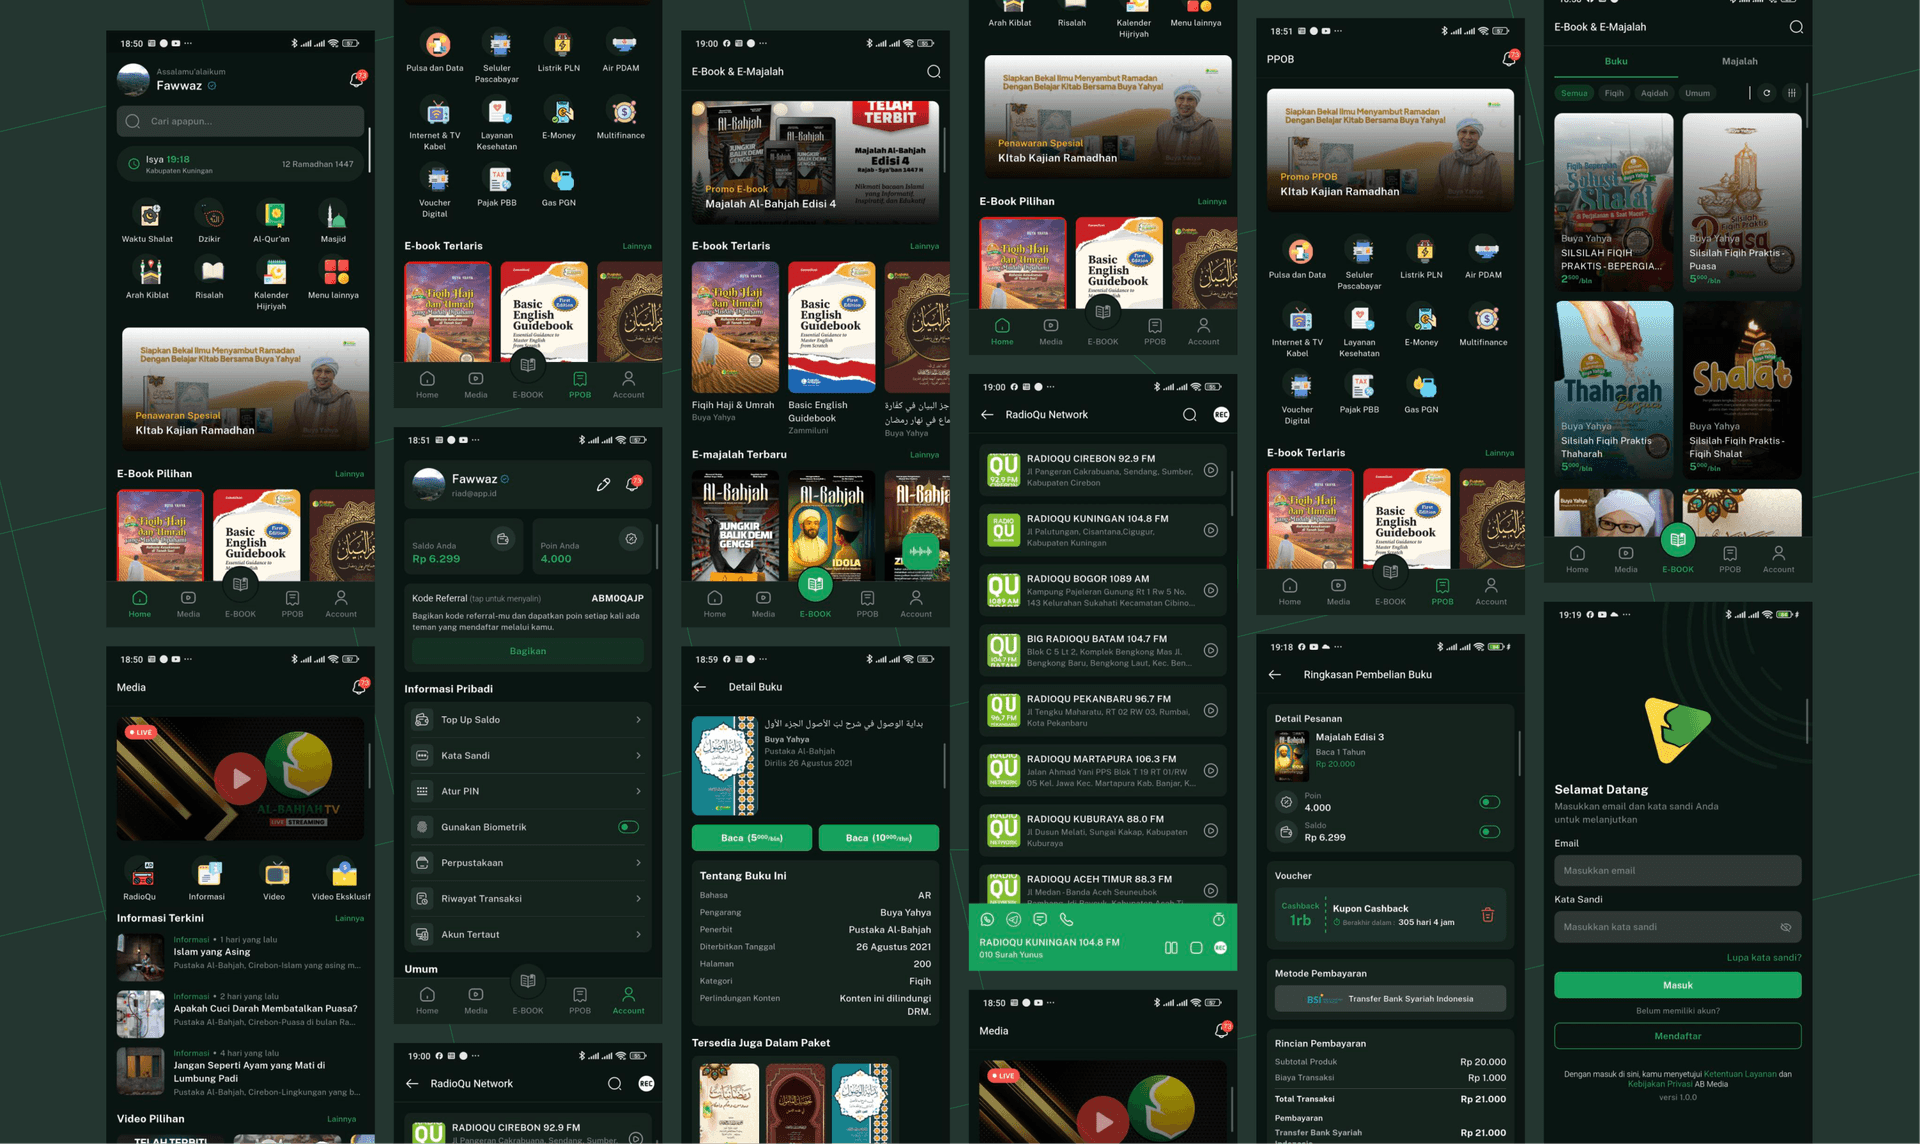
Task: Focus the Masukkan kata sandi input field
Action: (1678, 927)
